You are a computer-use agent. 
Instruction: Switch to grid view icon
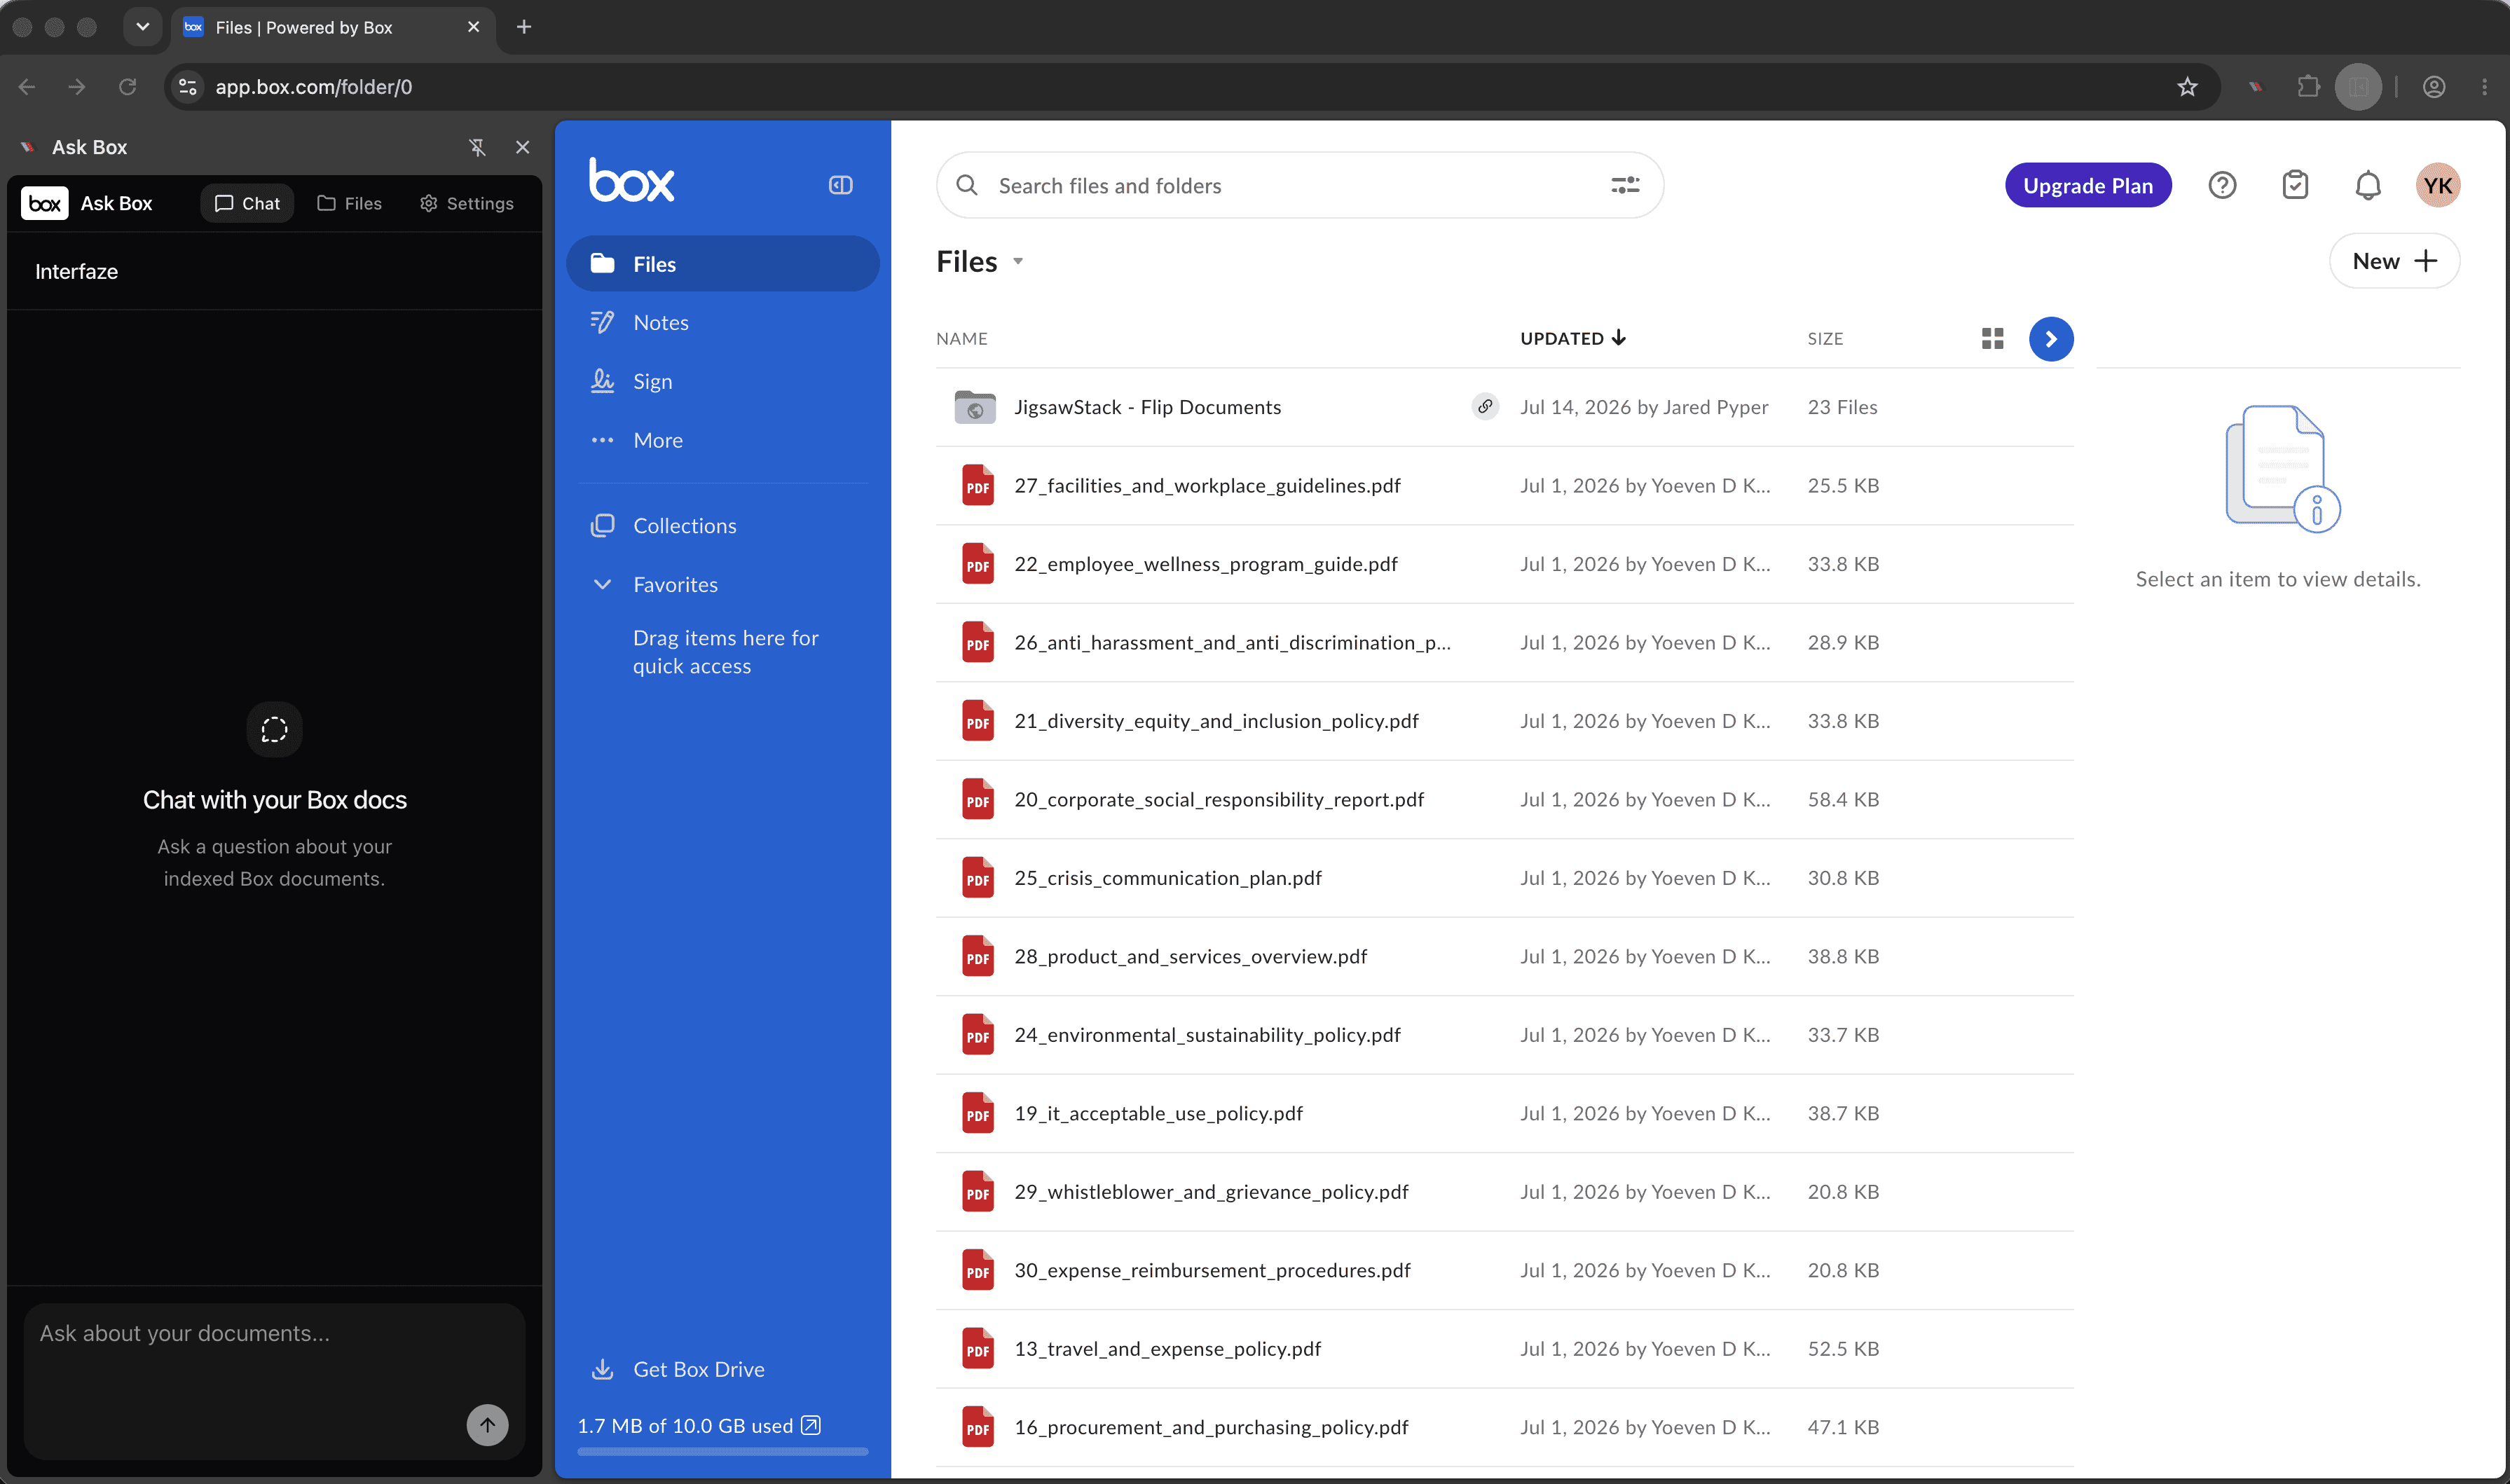click(1992, 338)
